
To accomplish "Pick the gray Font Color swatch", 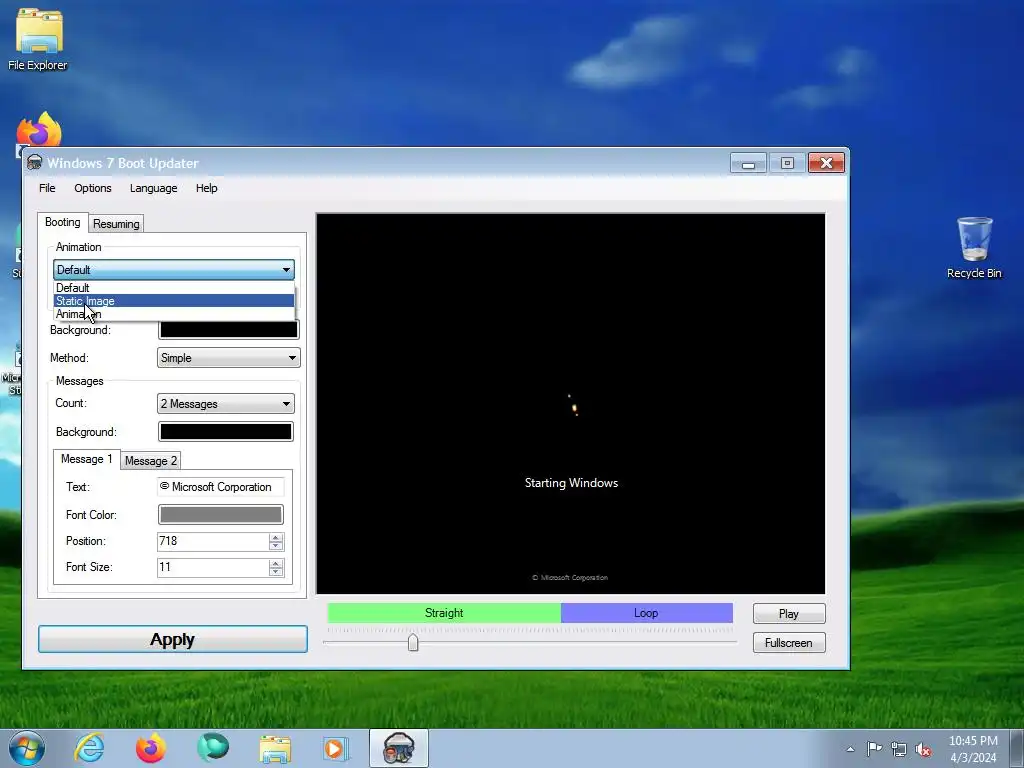I will [x=221, y=515].
